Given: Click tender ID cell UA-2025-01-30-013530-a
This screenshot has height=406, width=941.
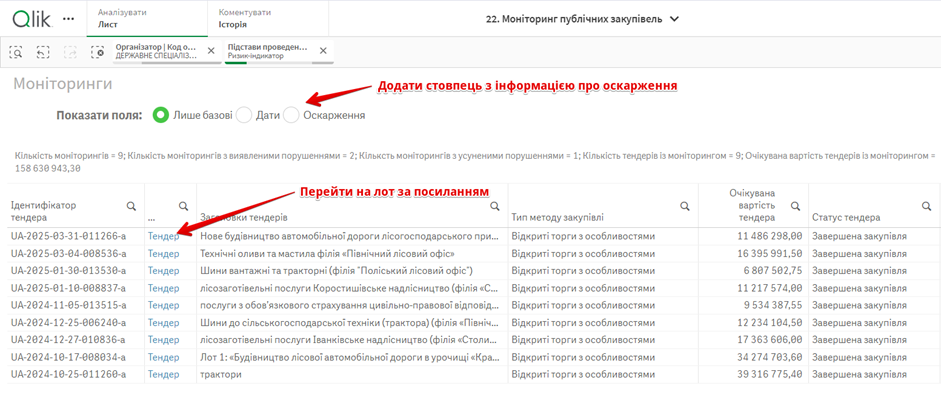Looking at the screenshot, I should (x=68, y=271).
